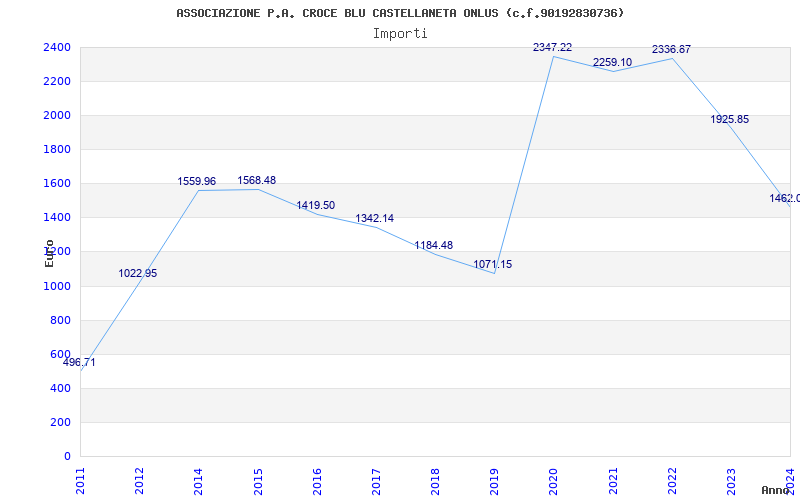This screenshot has width=800, height=500.
Task: Click the 2400 y-axis value
Action: [x=57, y=47]
